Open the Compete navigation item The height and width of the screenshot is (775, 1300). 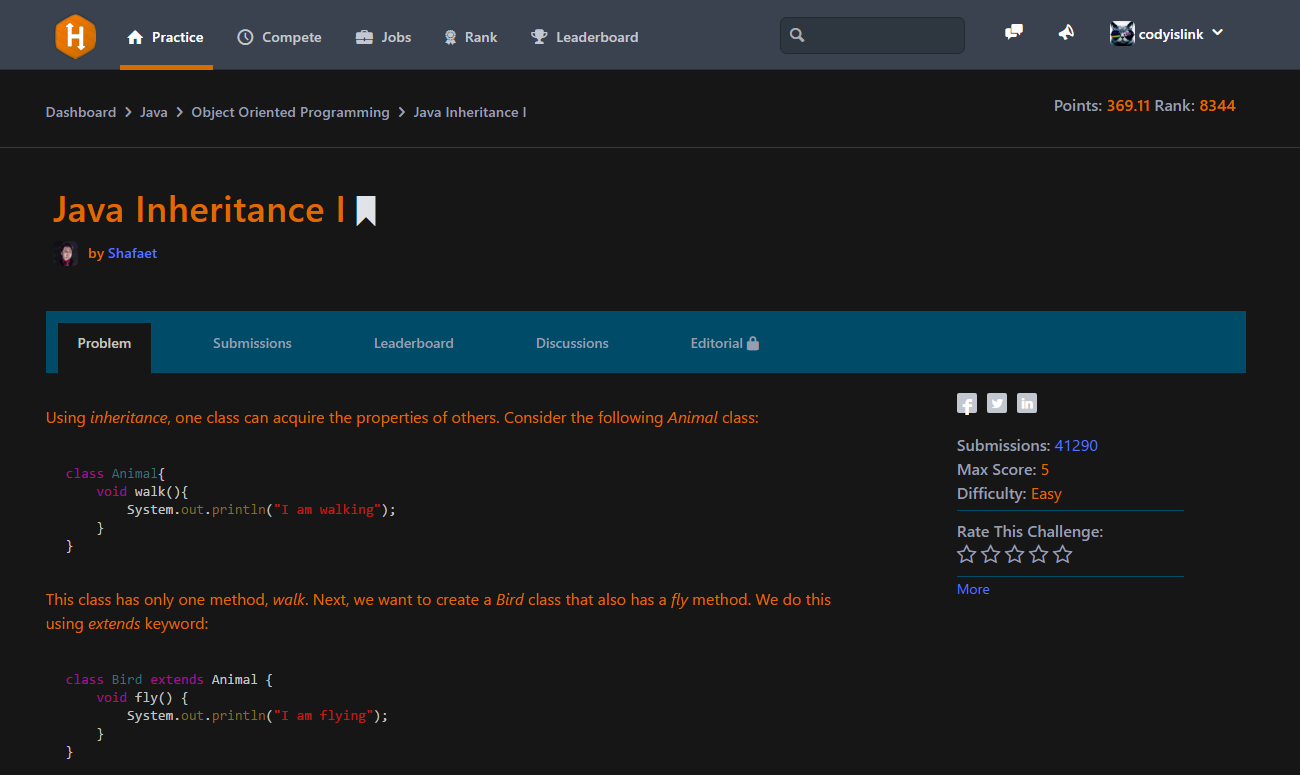[279, 37]
